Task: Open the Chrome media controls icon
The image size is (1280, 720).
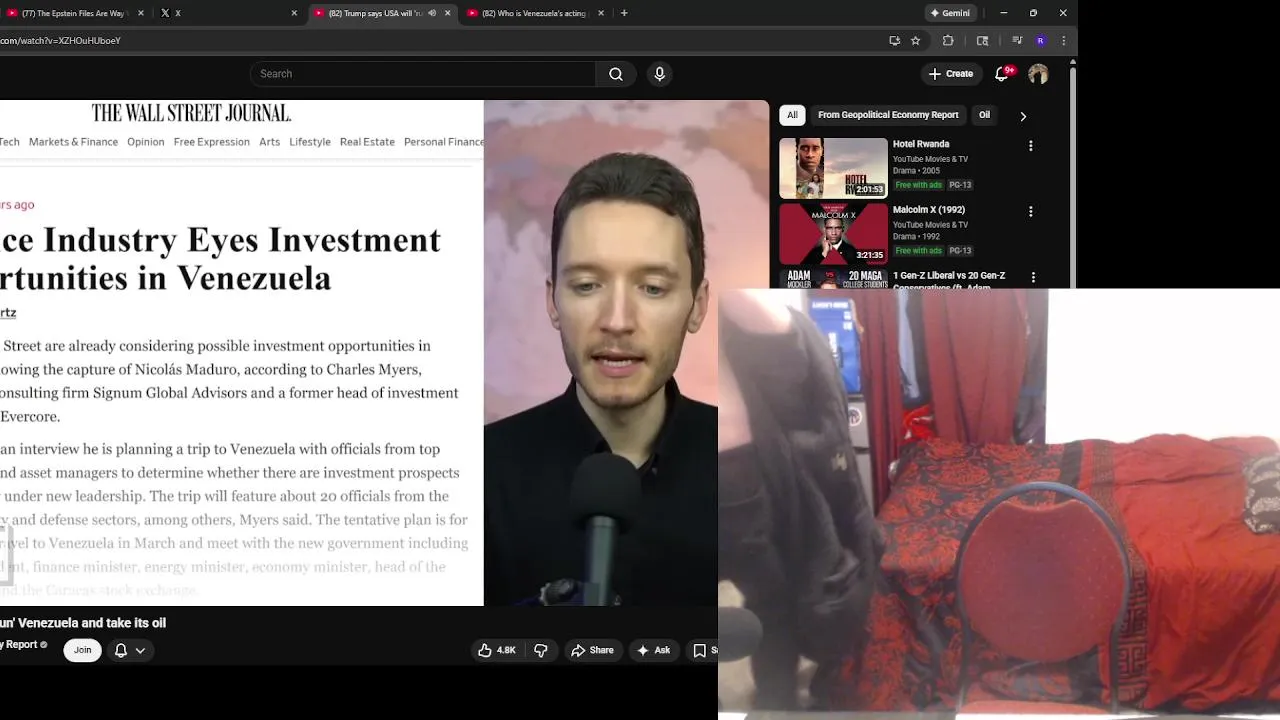Action: (1017, 41)
